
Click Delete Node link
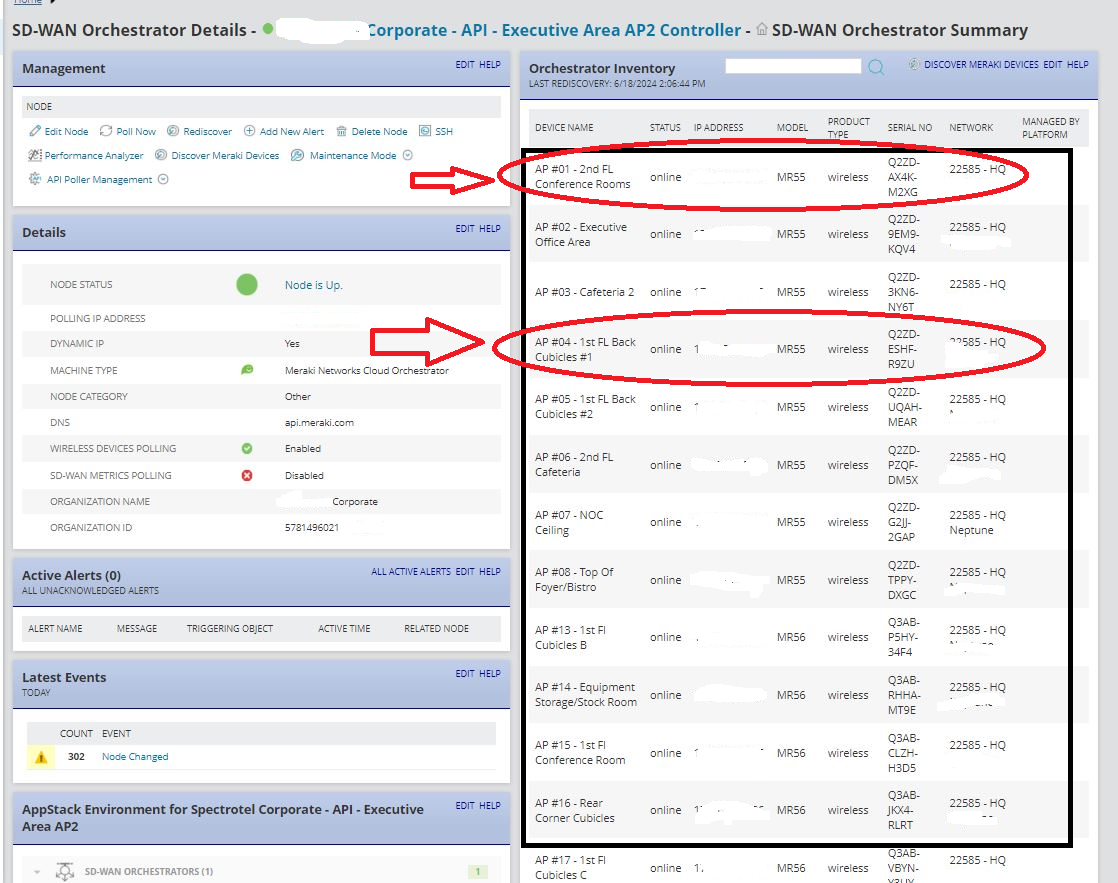click(379, 132)
